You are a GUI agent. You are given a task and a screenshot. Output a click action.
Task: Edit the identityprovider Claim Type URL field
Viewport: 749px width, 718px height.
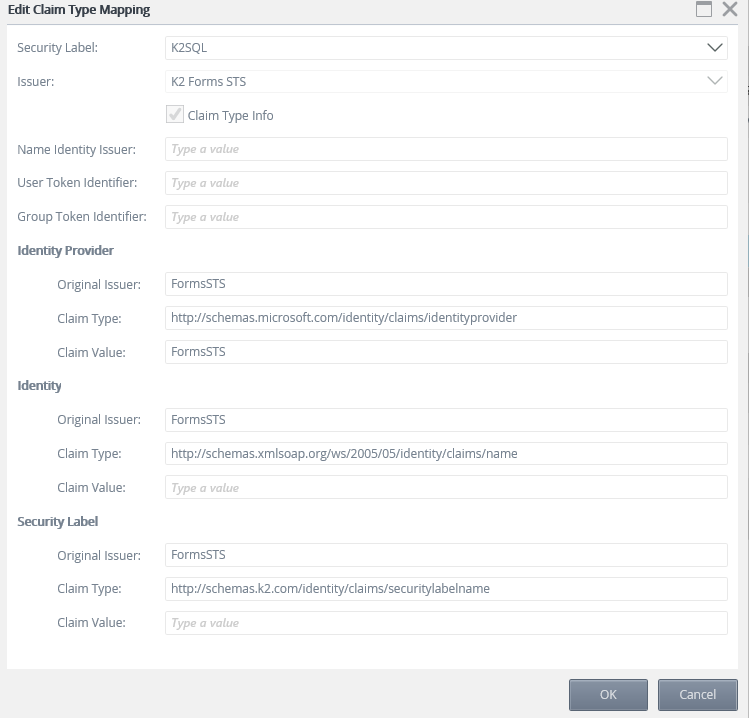pos(446,318)
